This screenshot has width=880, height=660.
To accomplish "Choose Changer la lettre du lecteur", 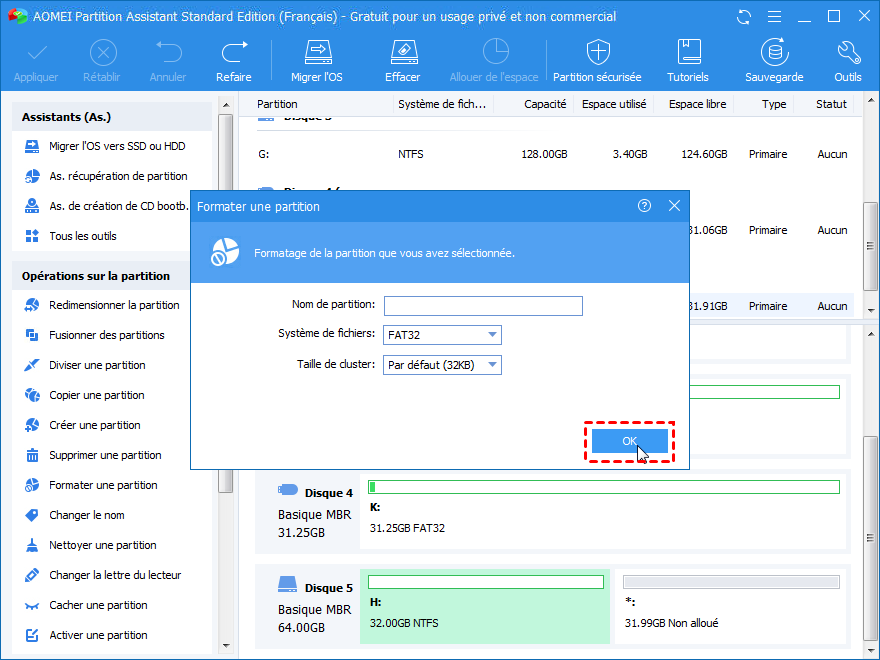I will coord(103,575).
